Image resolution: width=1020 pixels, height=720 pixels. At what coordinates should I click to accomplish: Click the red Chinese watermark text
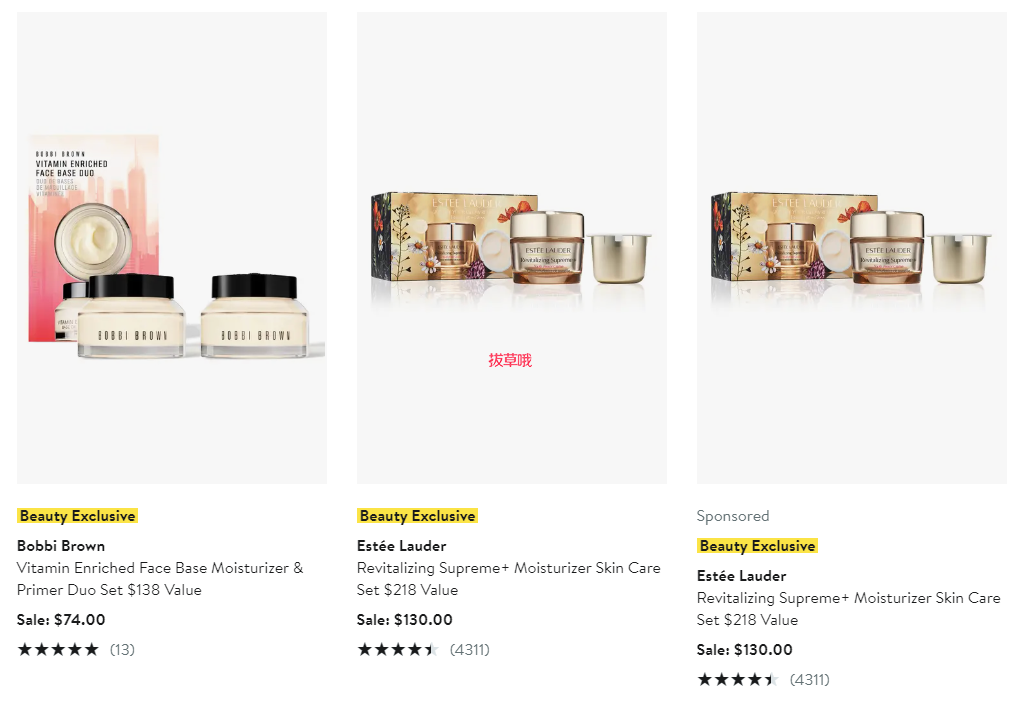pos(510,360)
